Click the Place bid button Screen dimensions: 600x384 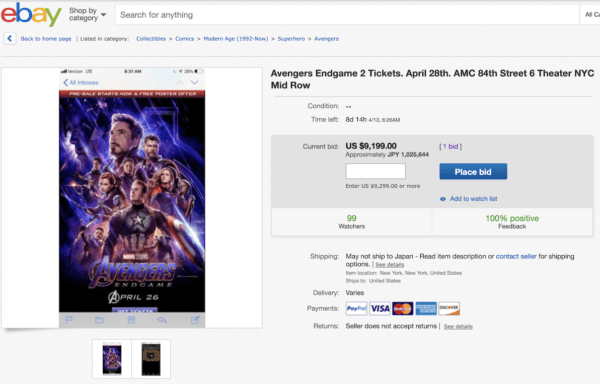[473, 172]
